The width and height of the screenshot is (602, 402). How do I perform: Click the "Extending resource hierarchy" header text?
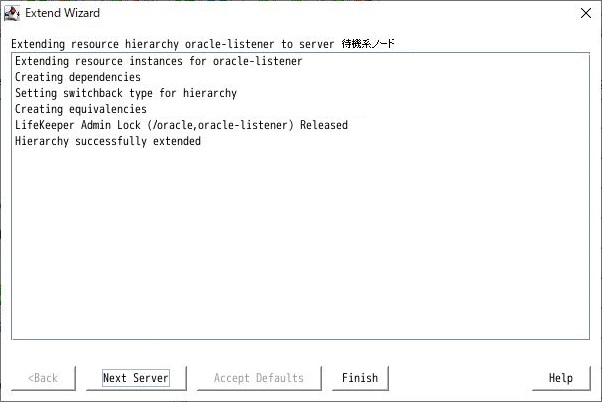click(x=95, y=44)
